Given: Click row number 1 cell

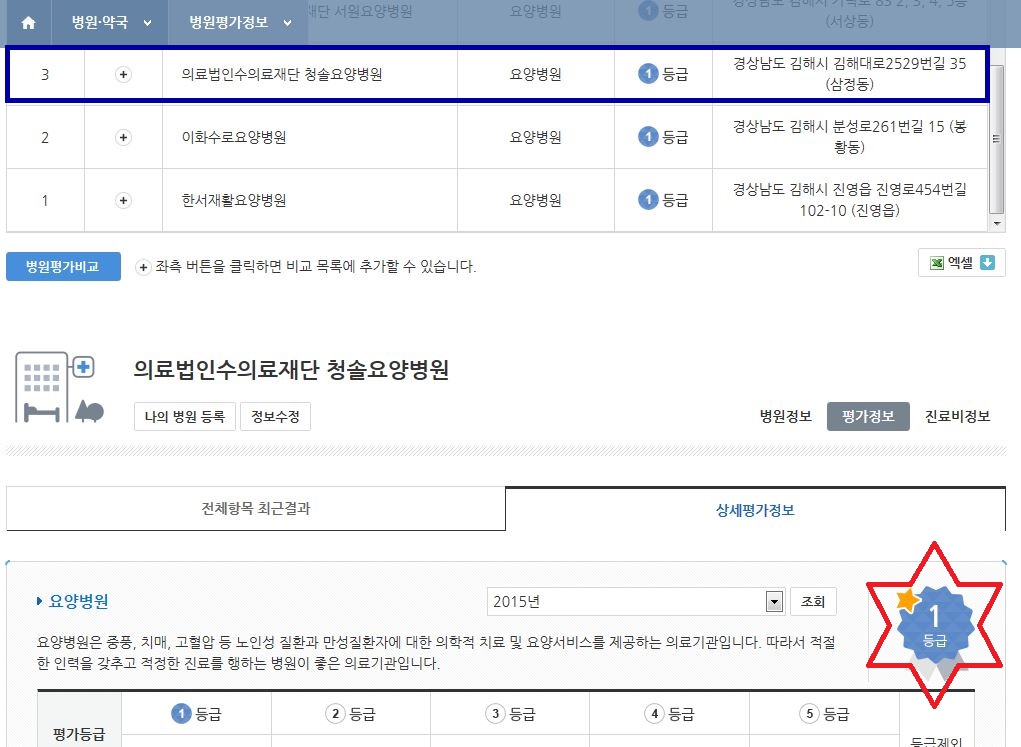Looking at the screenshot, I should (x=45, y=201).
